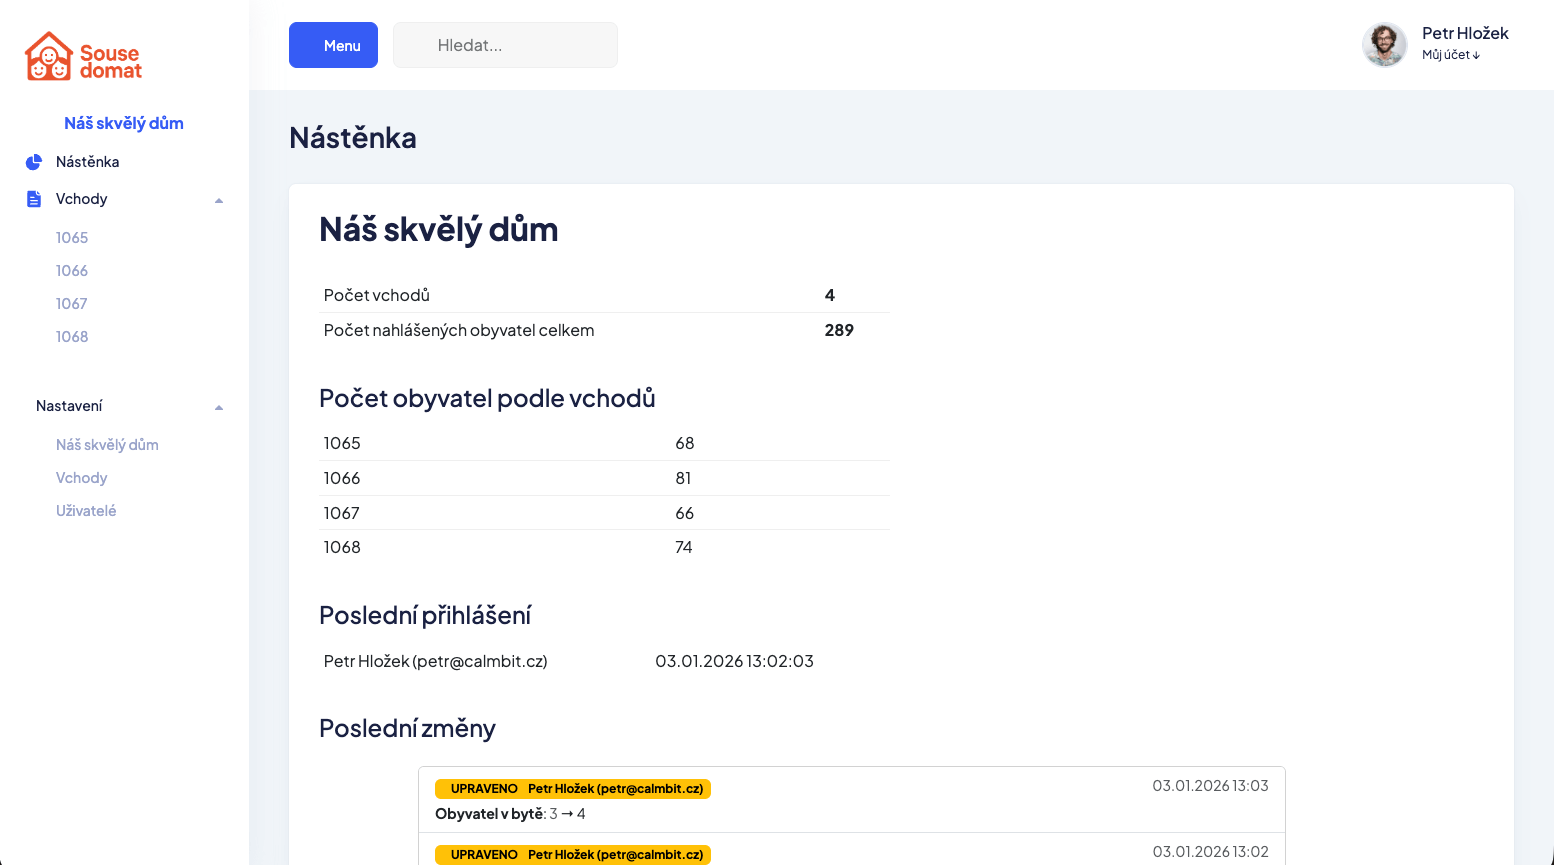Click the blue Menu button

tap(333, 45)
